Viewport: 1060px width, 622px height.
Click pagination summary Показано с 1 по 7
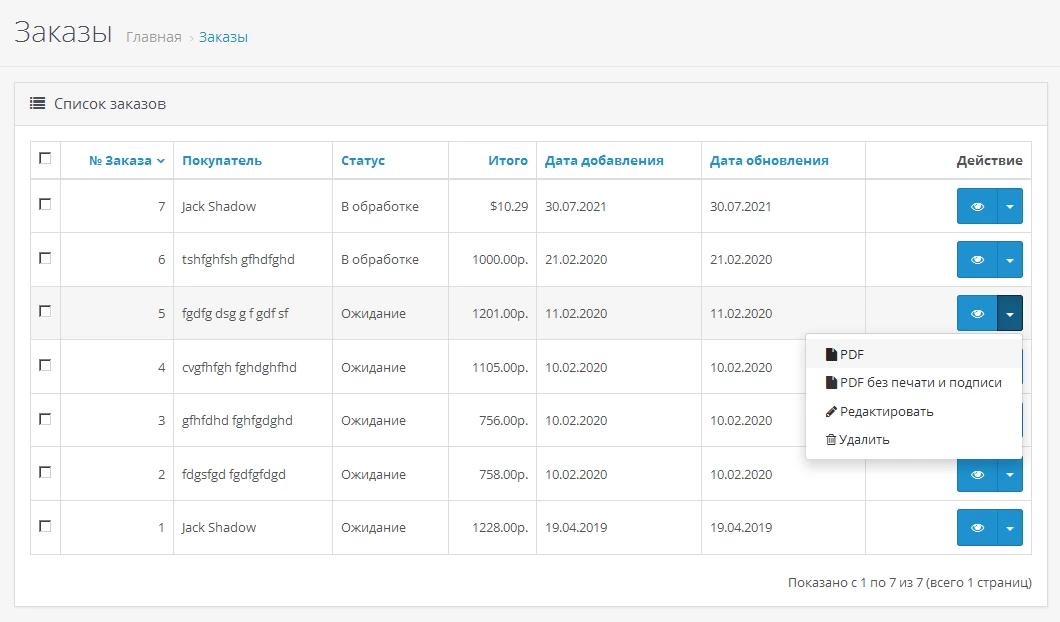910,582
